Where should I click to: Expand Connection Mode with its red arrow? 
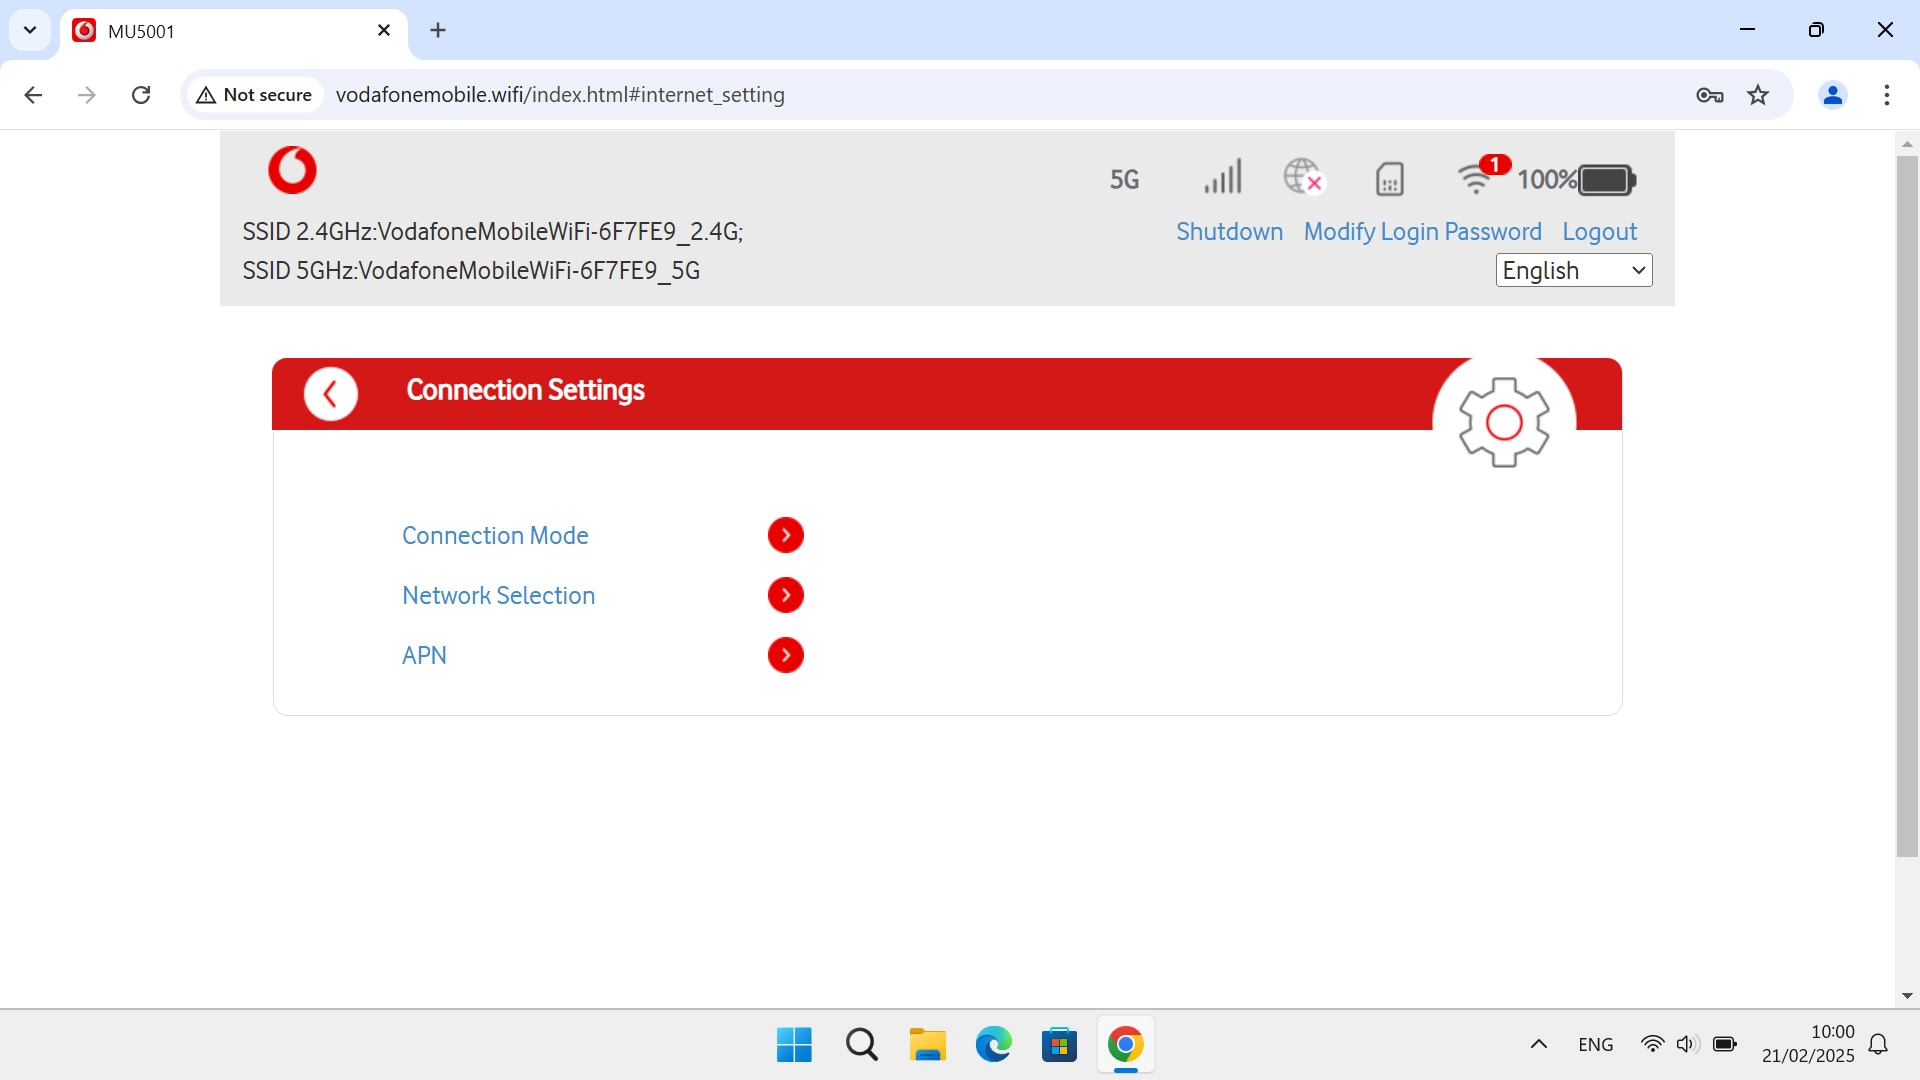click(785, 535)
